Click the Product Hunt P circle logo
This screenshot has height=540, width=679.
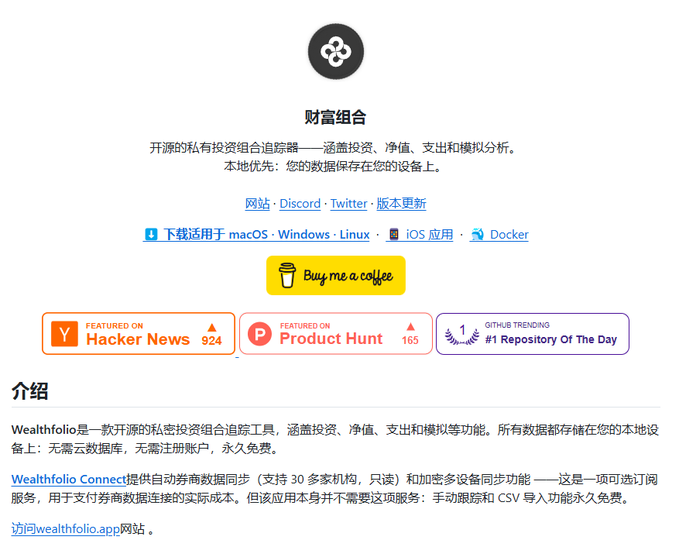(x=260, y=334)
